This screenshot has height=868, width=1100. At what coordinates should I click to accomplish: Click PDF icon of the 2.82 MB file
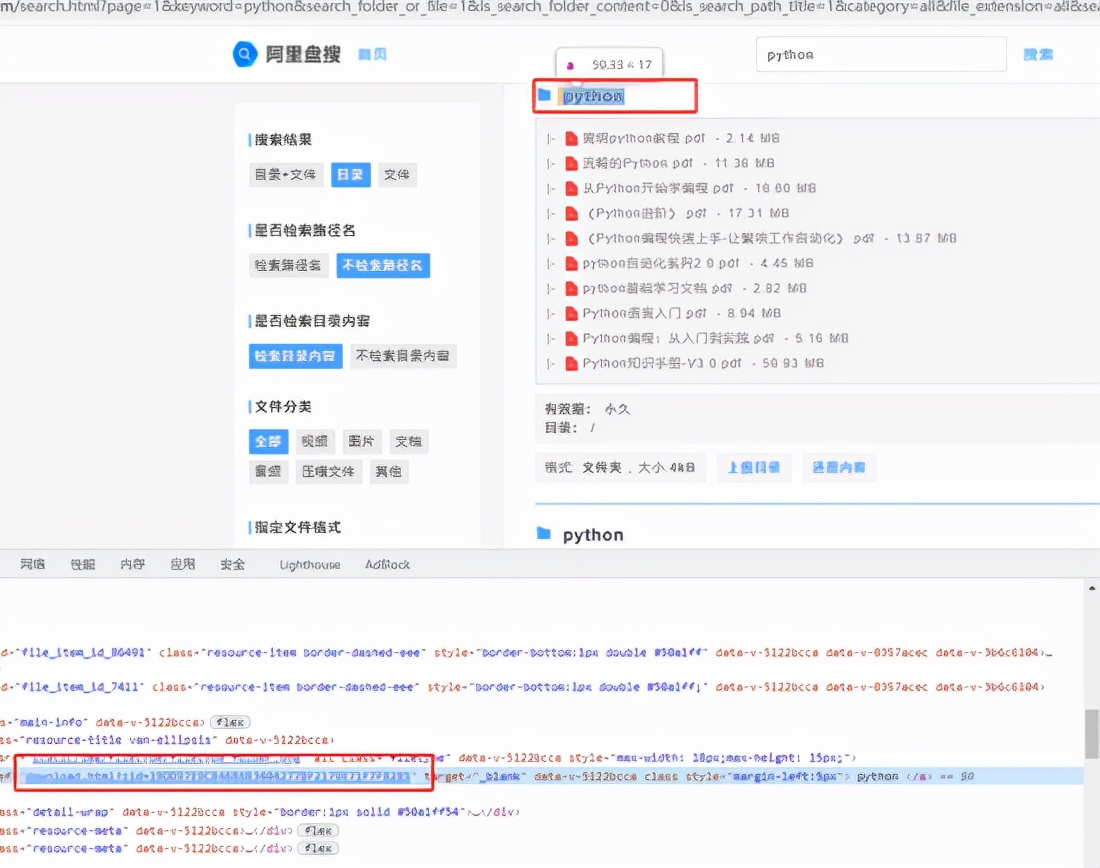tap(571, 288)
